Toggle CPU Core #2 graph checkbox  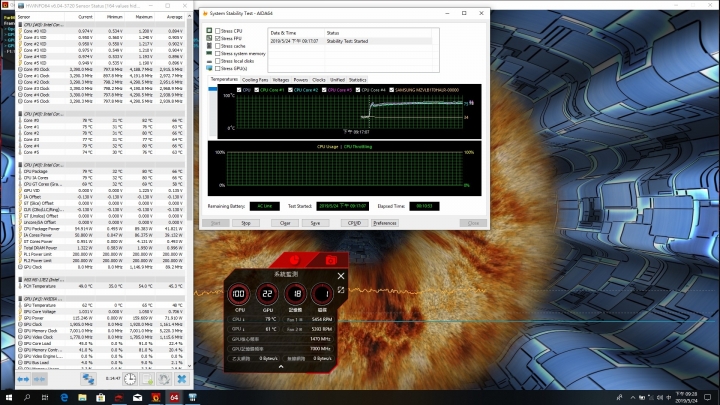click(x=290, y=90)
